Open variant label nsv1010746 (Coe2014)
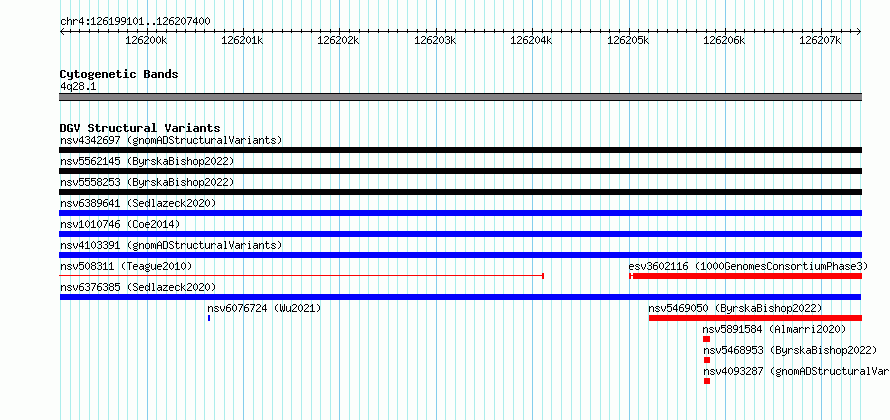 120,224
